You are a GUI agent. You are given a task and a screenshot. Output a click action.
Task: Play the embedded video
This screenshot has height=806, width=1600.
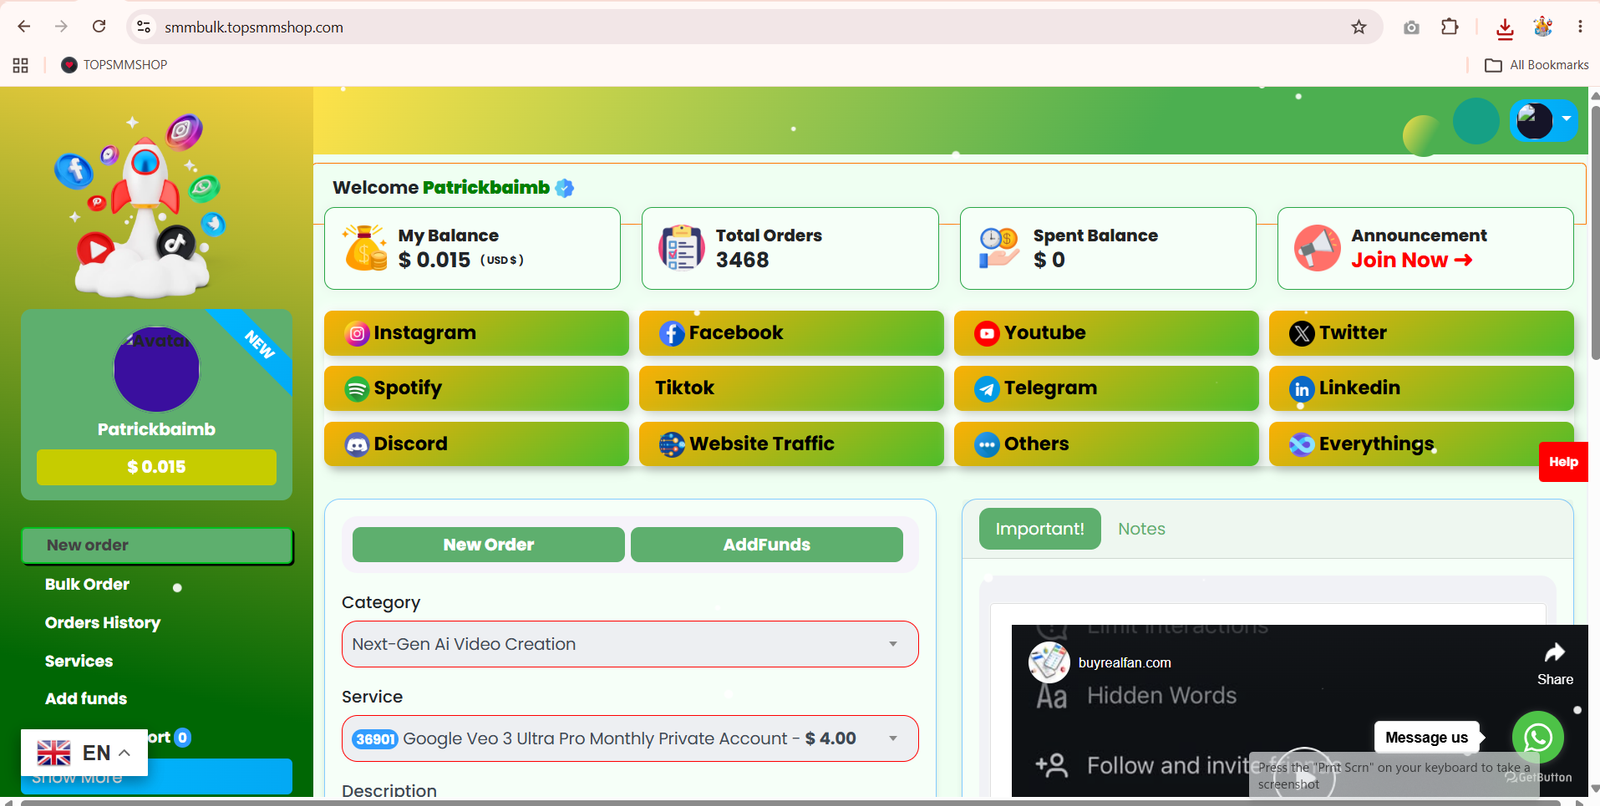(1304, 775)
